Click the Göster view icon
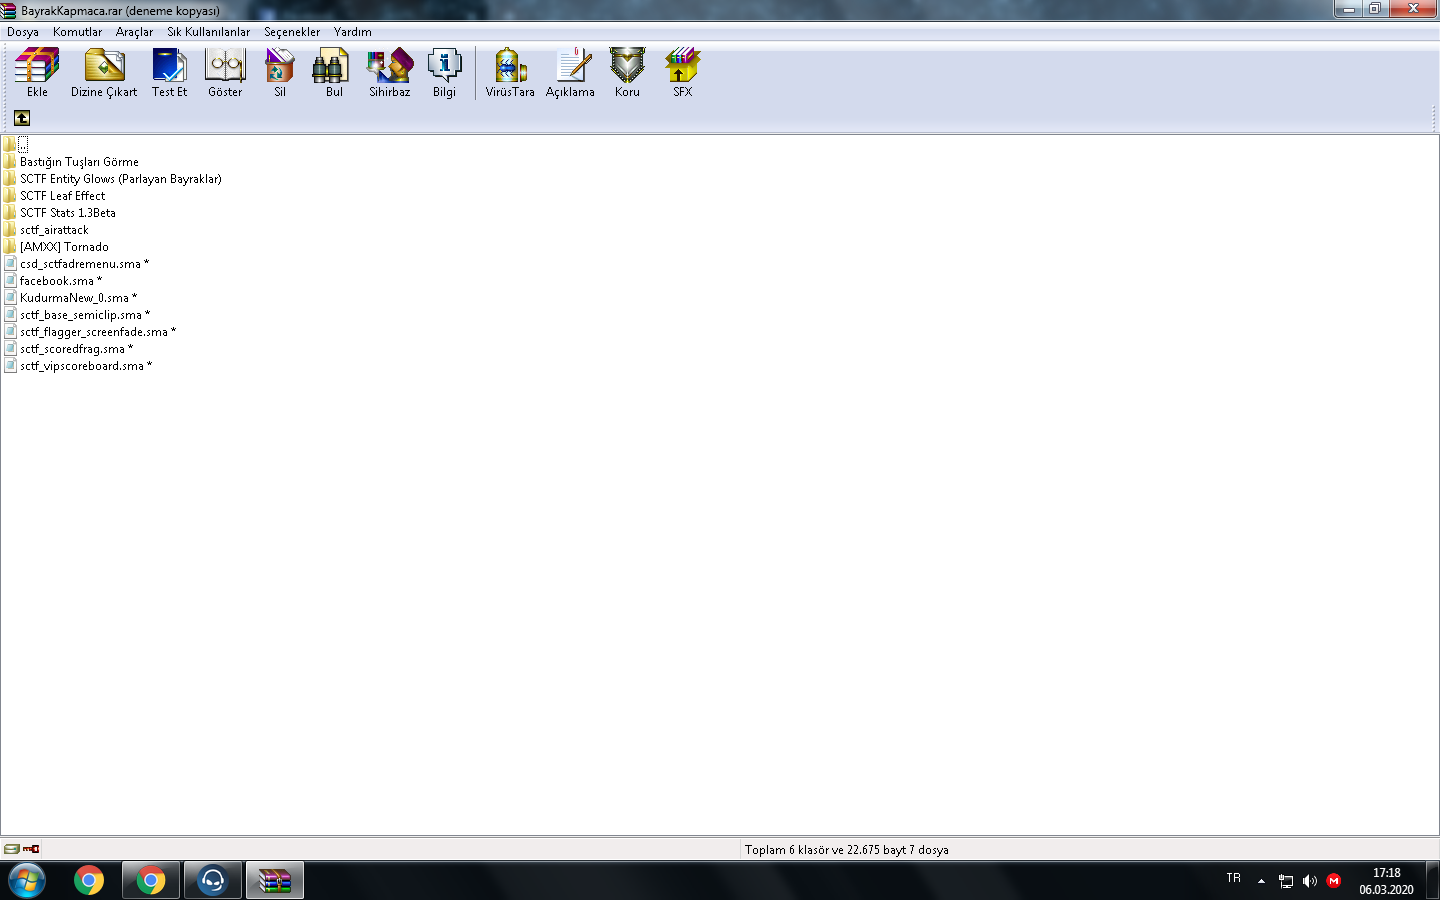Viewport: 1440px width, 900px height. 225,66
